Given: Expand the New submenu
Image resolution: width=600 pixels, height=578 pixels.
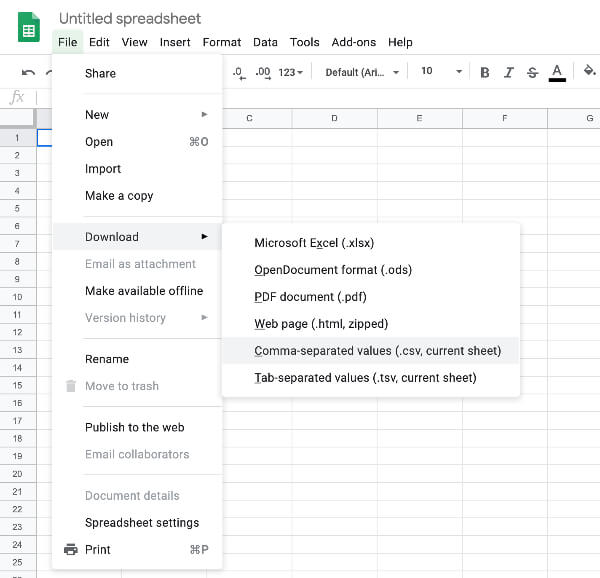Looking at the screenshot, I should point(137,114).
